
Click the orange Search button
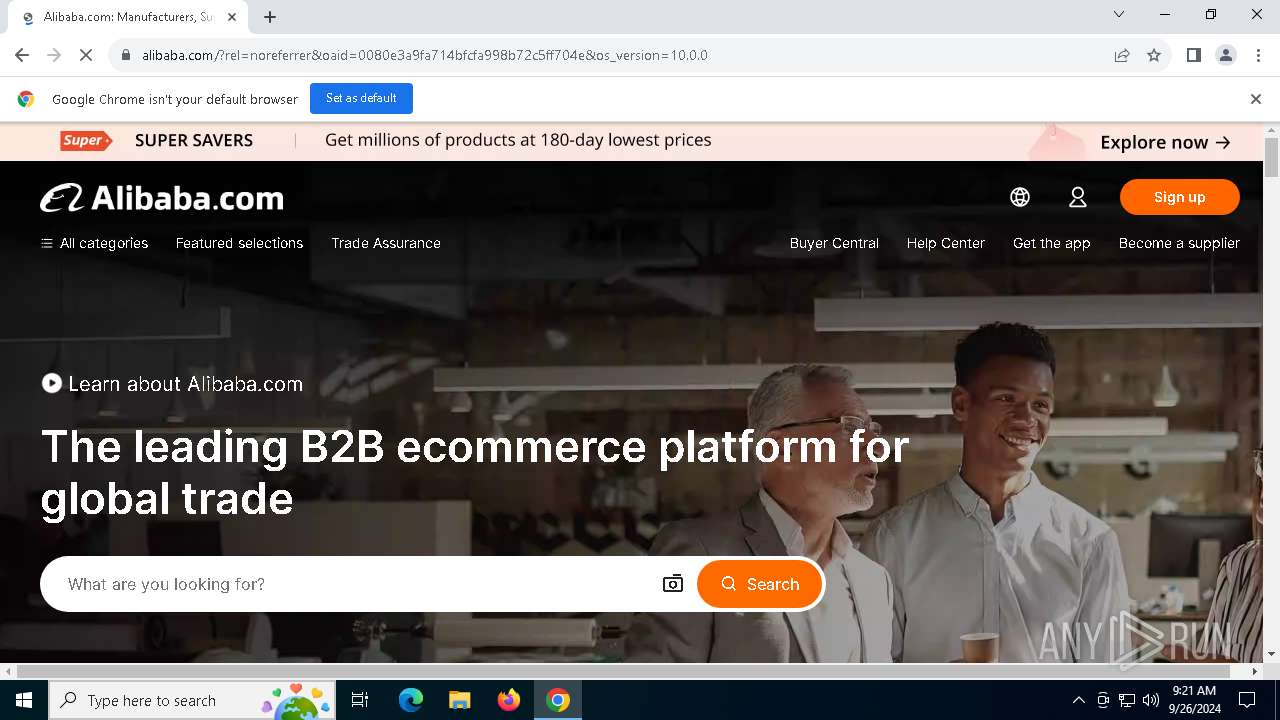[x=759, y=584]
